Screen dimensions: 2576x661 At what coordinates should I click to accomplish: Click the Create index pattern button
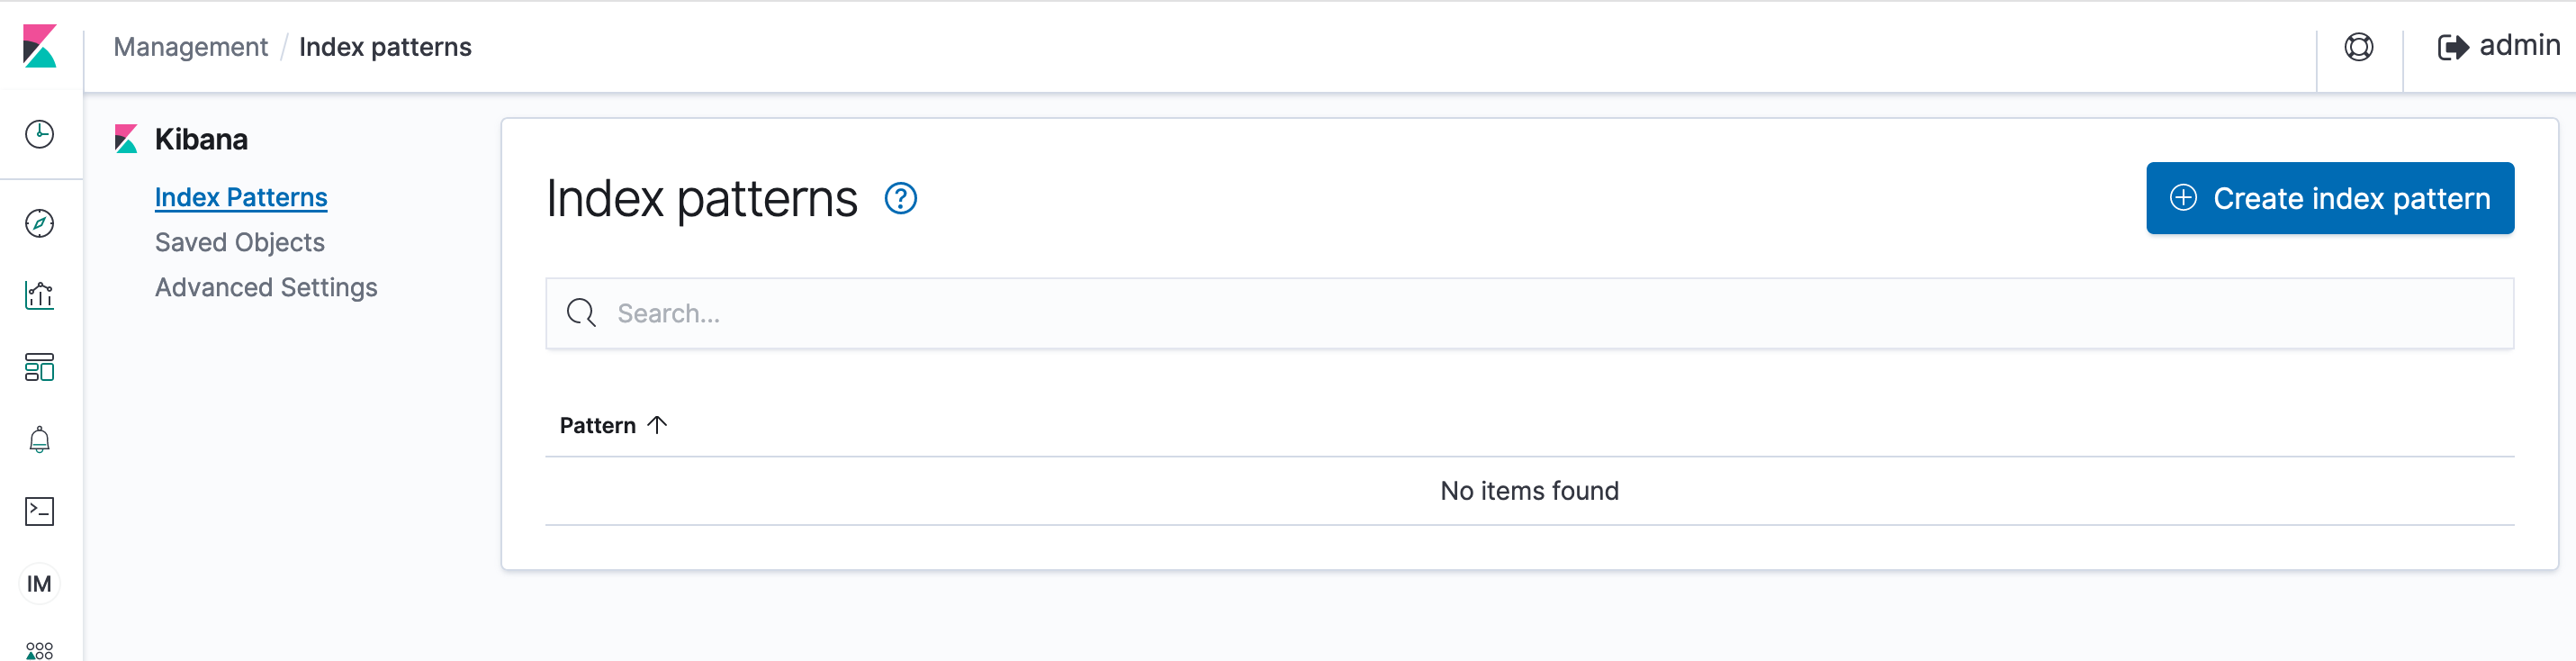tap(2329, 198)
